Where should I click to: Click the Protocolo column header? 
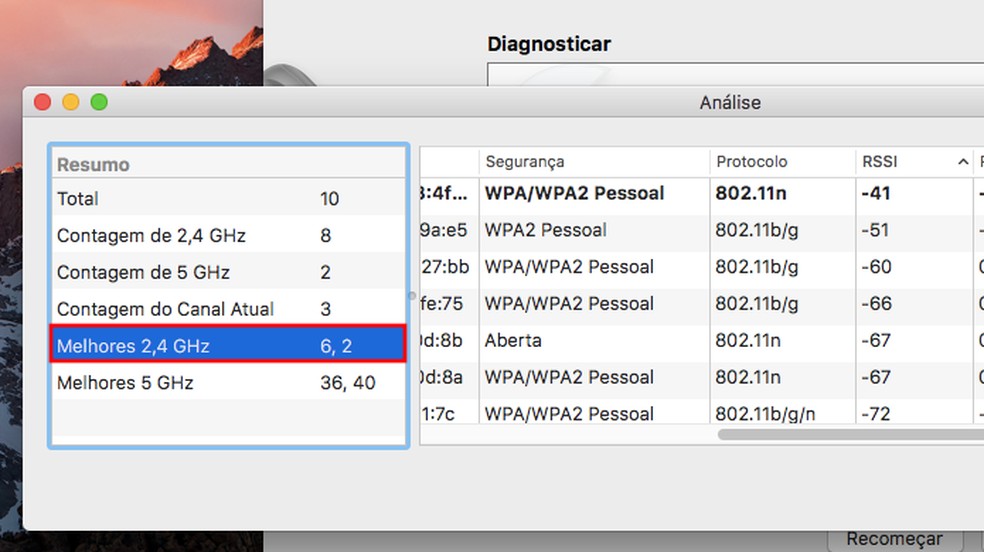tap(780, 162)
